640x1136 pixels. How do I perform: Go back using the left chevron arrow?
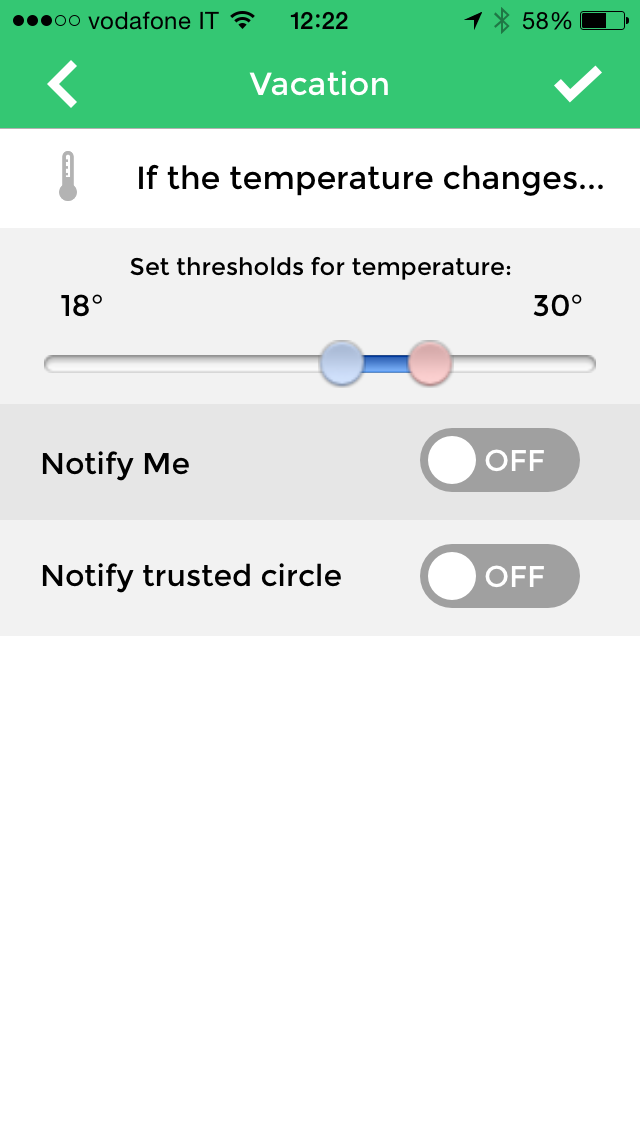[62, 84]
